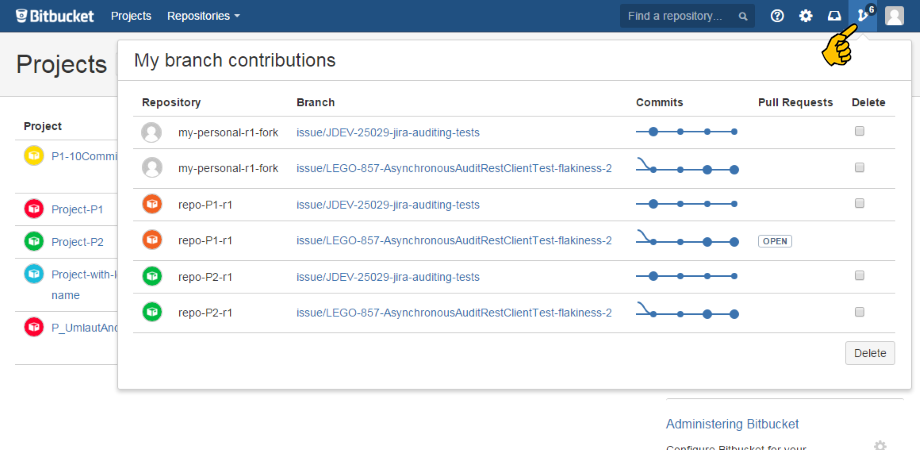Open the P1-10Commi project link

tap(84, 156)
